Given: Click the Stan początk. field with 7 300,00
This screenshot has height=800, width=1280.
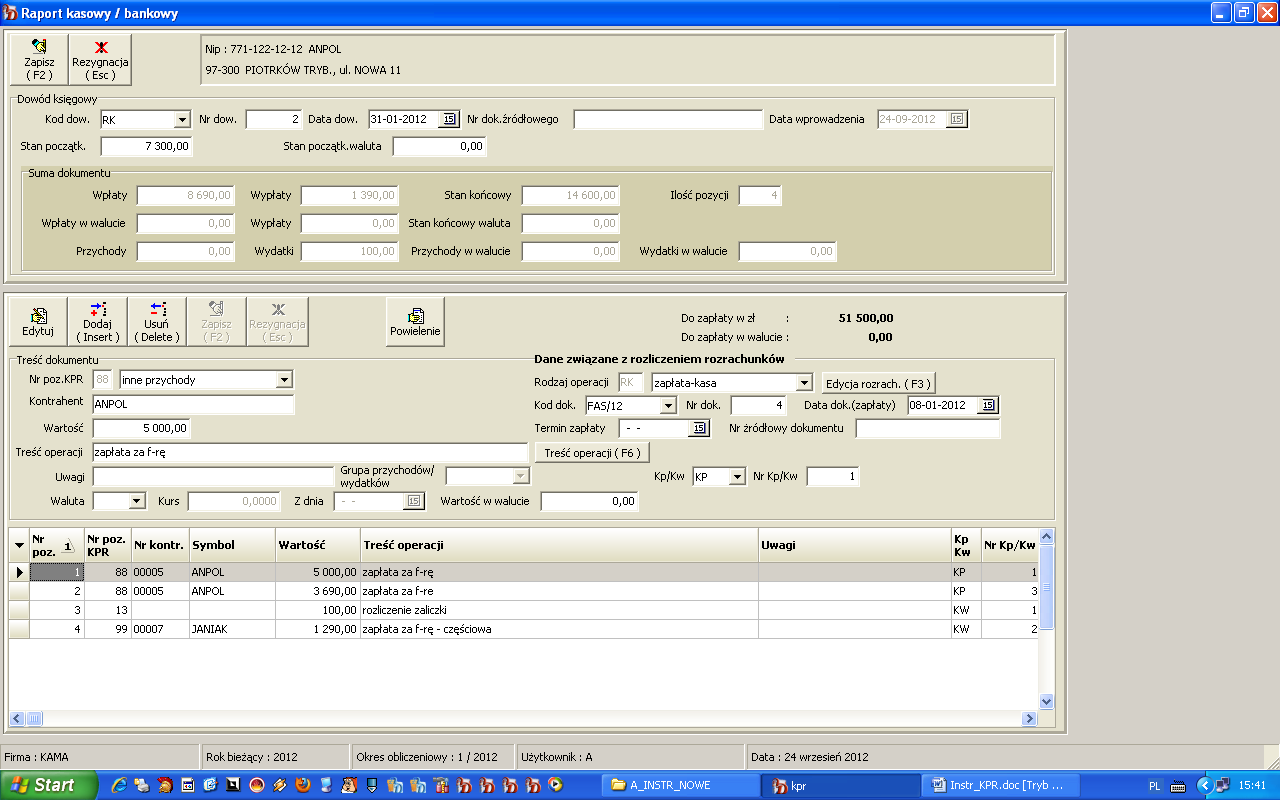Looking at the screenshot, I should 146,146.
